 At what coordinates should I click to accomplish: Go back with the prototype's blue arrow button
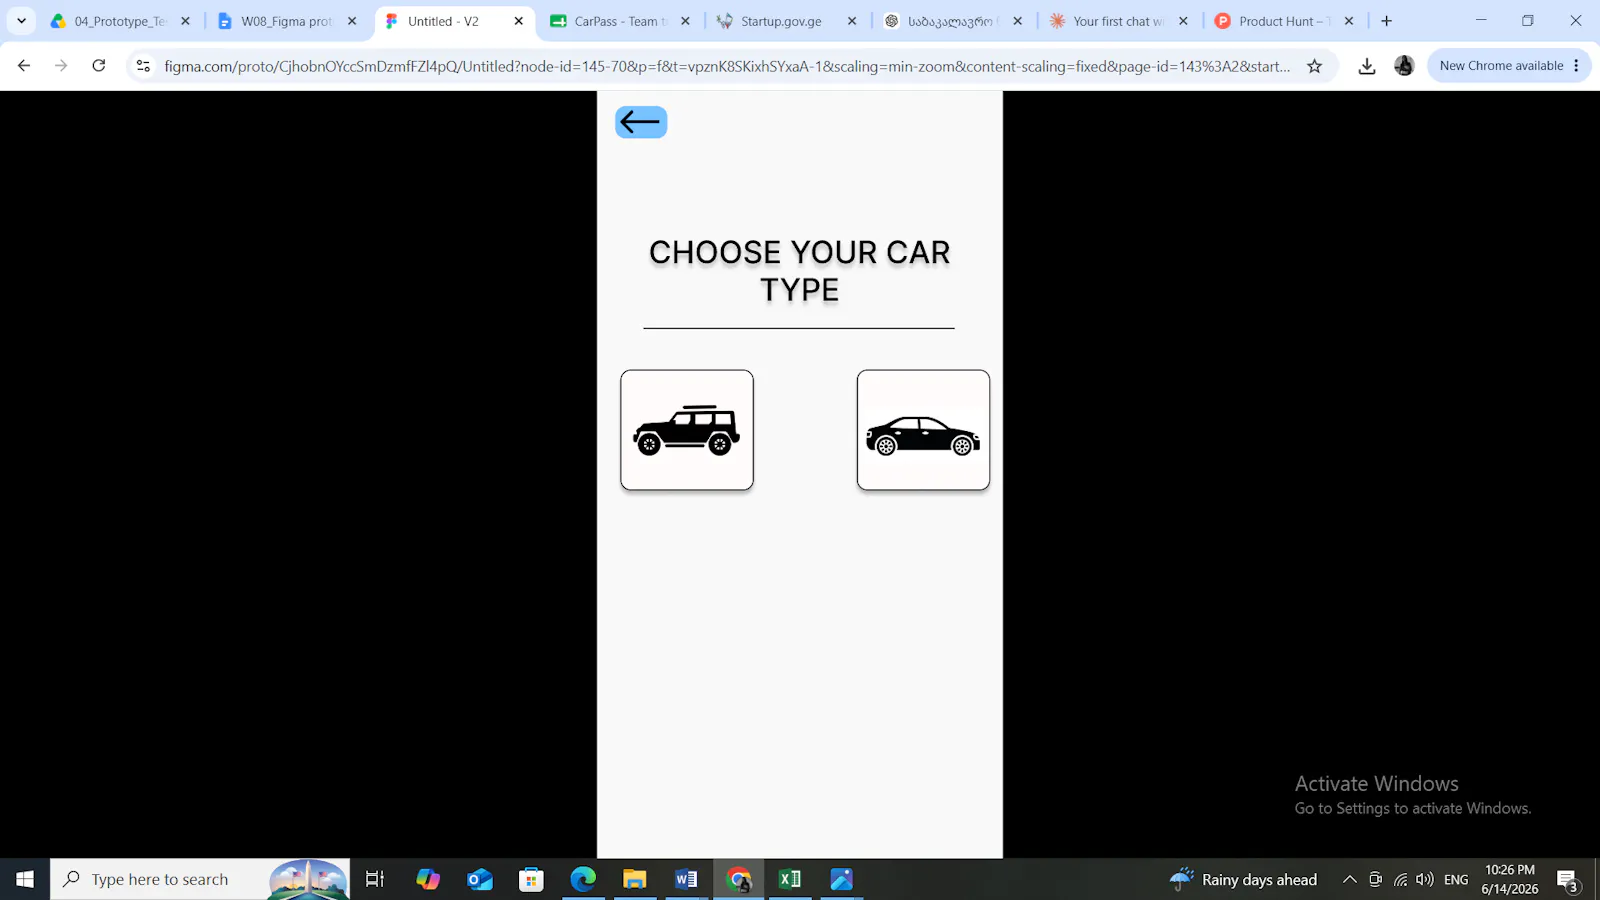641,122
